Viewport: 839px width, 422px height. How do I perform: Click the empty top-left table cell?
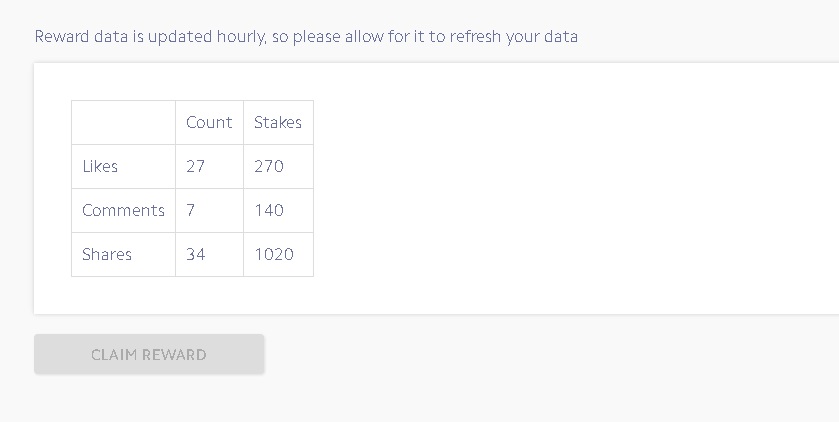(x=124, y=122)
